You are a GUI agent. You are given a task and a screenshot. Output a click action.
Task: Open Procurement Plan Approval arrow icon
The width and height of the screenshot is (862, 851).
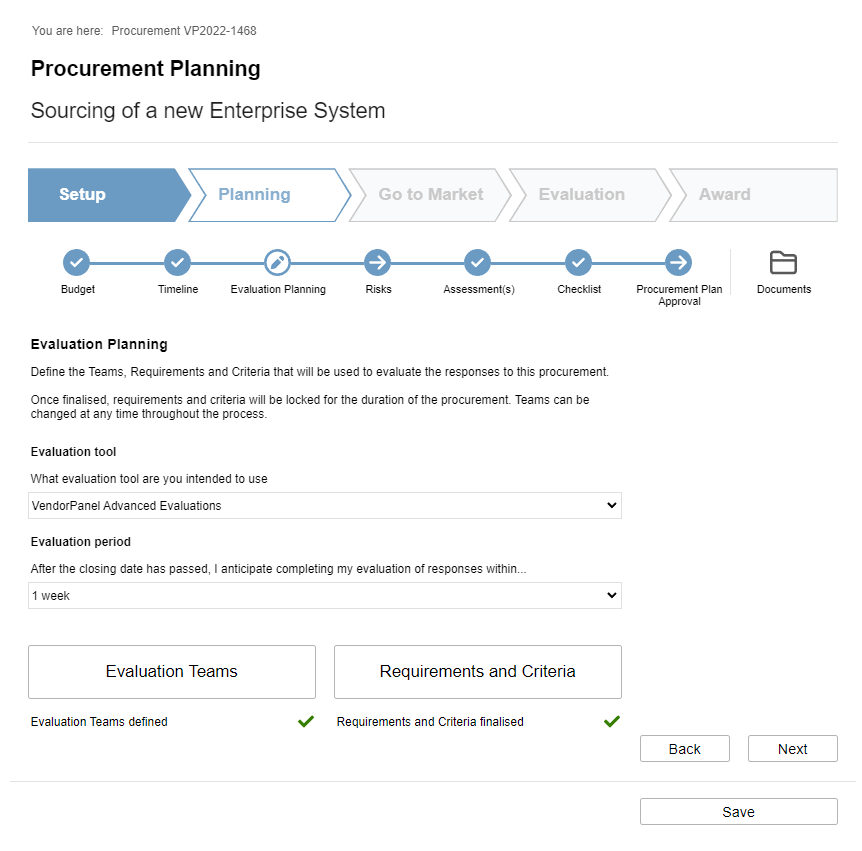pos(678,263)
